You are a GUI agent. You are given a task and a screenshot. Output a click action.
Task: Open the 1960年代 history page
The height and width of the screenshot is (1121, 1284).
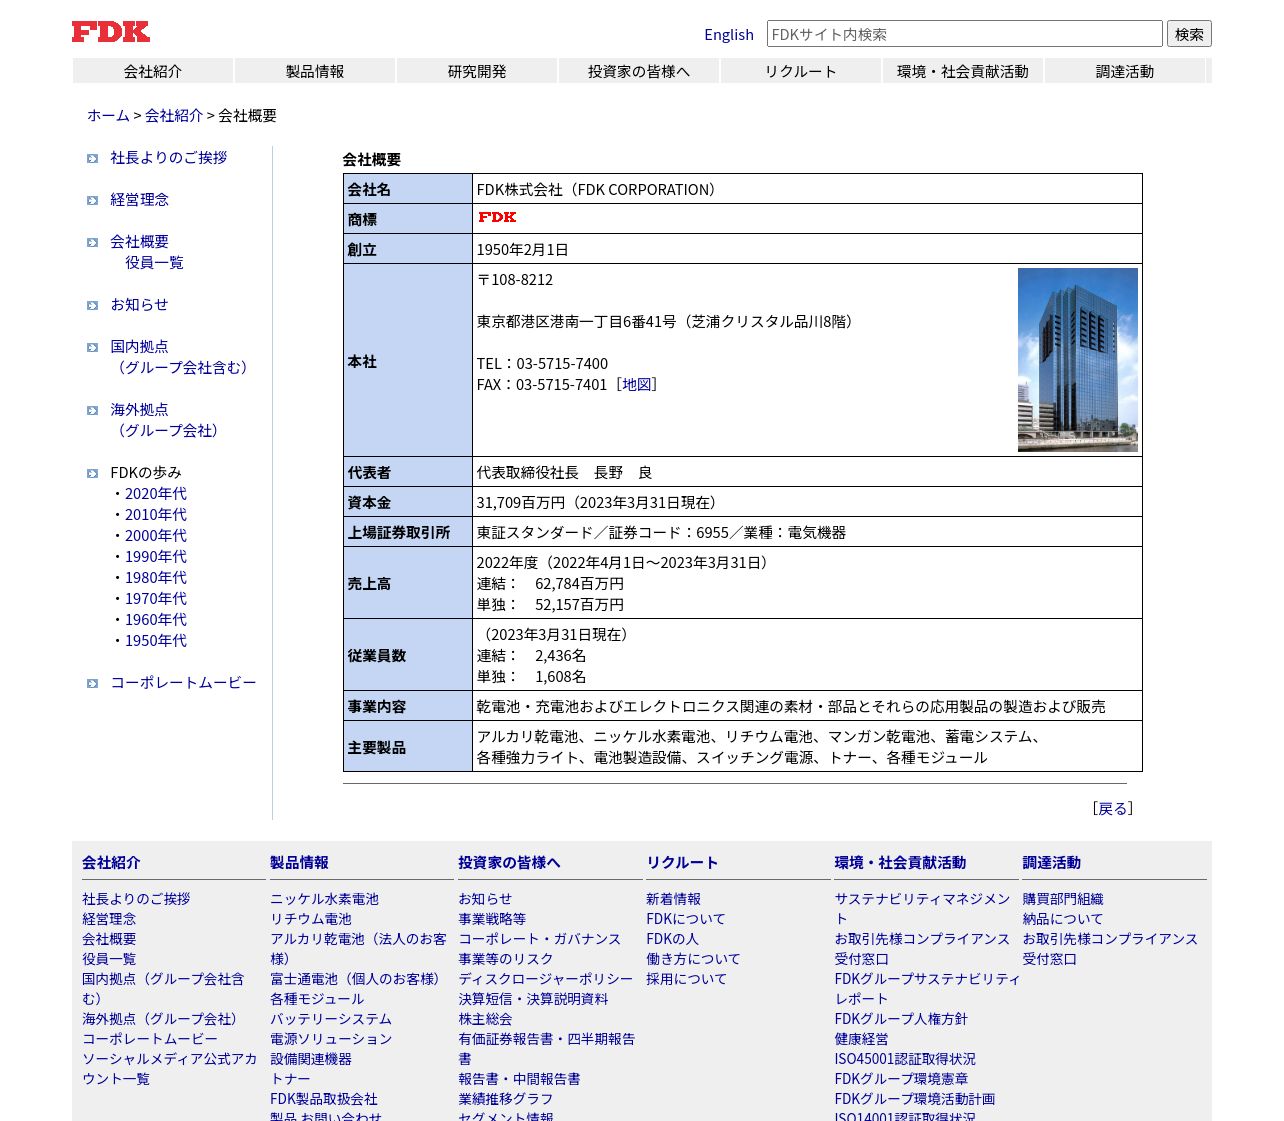[x=156, y=620]
